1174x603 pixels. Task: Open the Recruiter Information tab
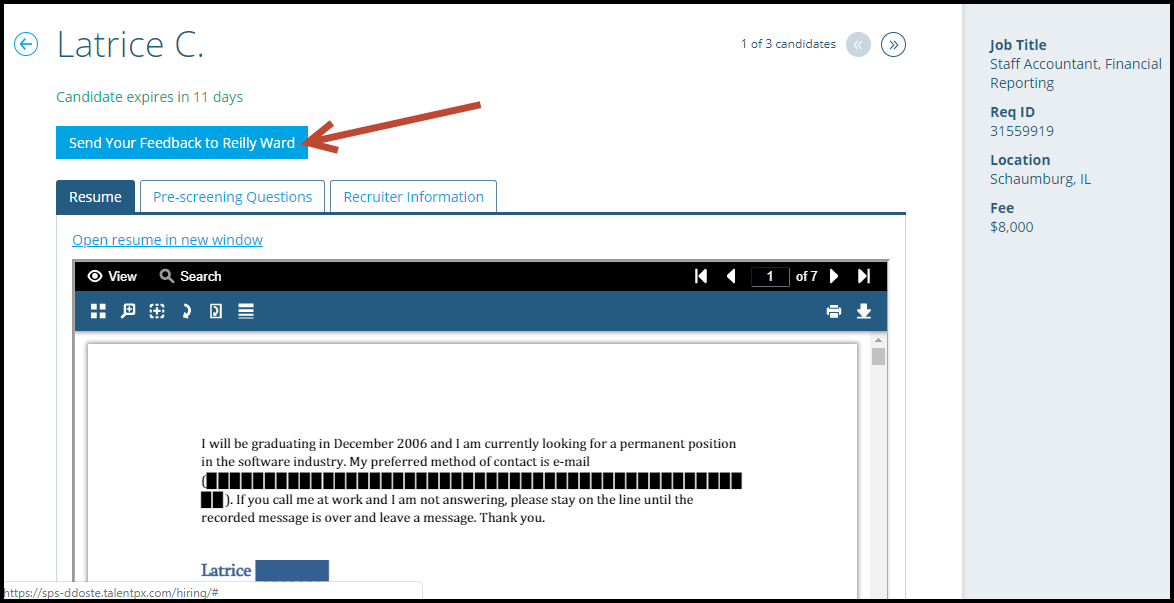click(413, 196)
